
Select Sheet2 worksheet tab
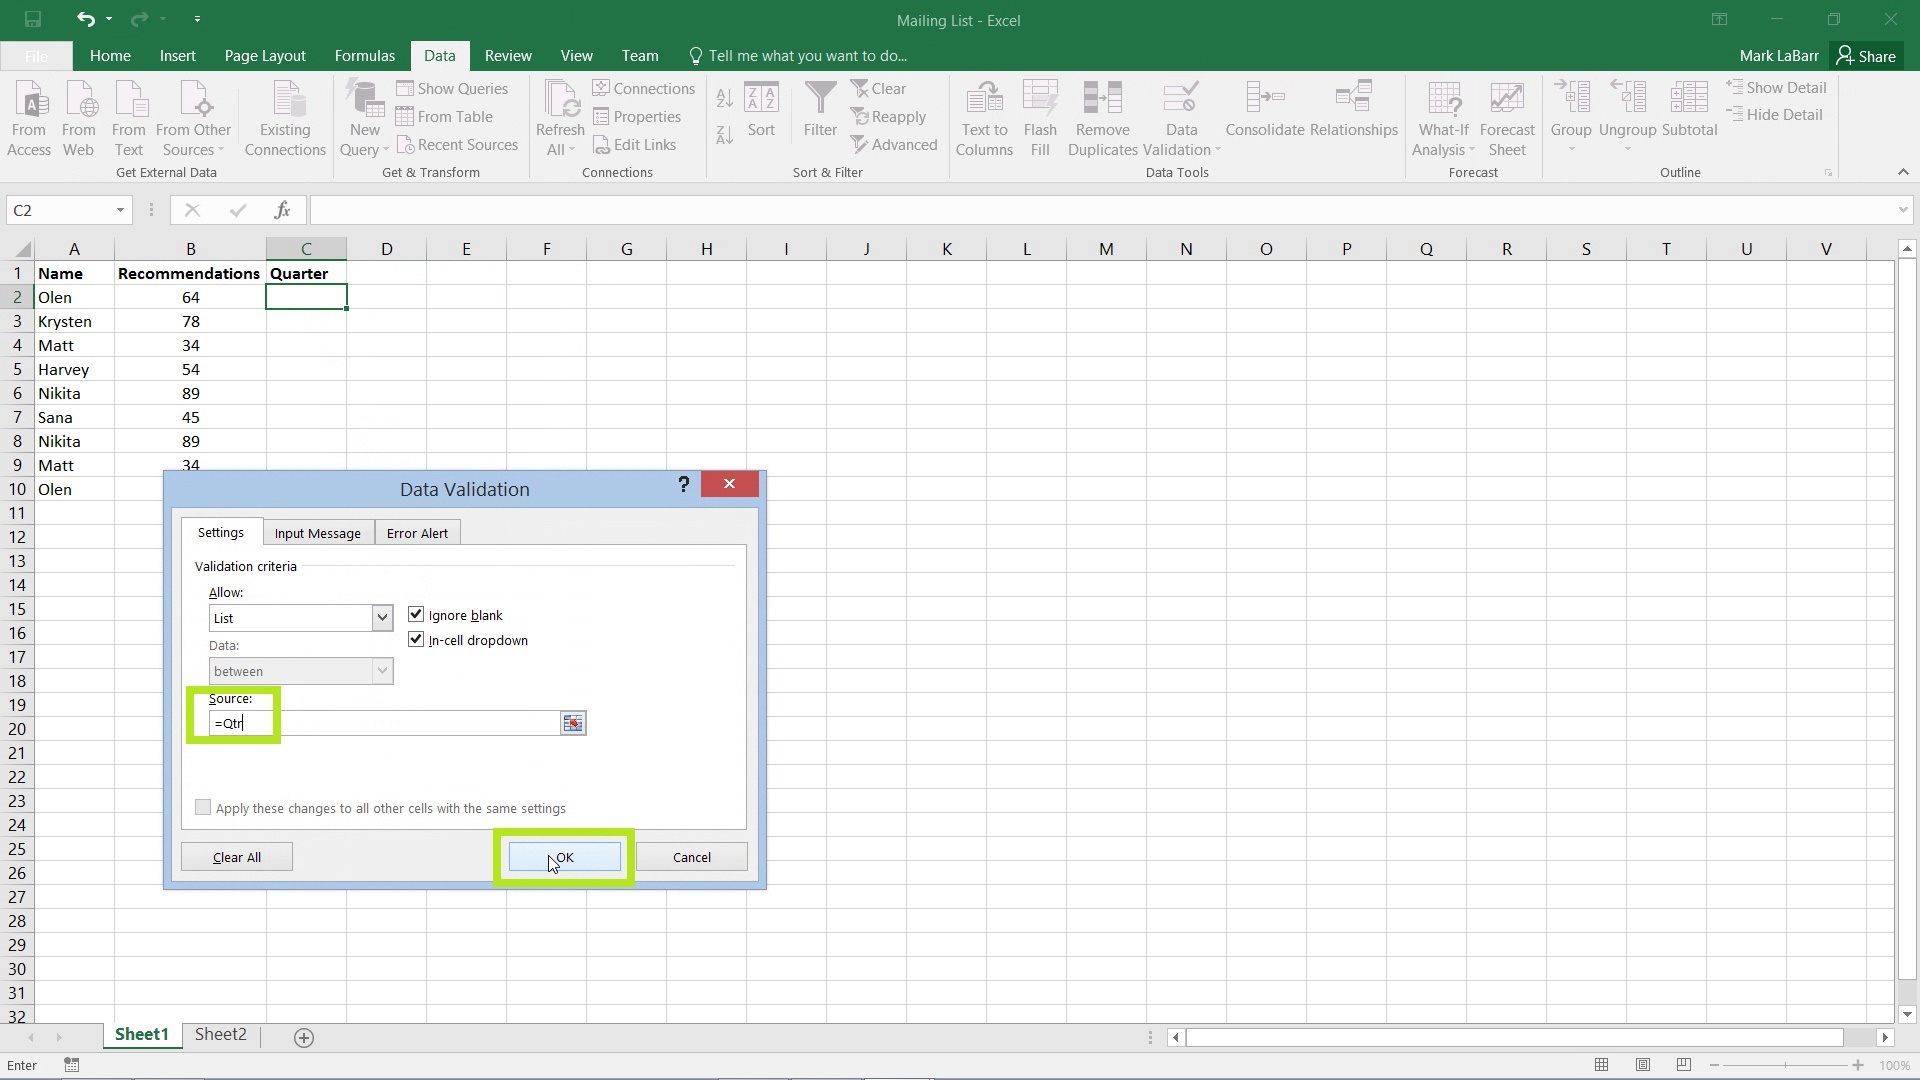tap(220, 1034)
